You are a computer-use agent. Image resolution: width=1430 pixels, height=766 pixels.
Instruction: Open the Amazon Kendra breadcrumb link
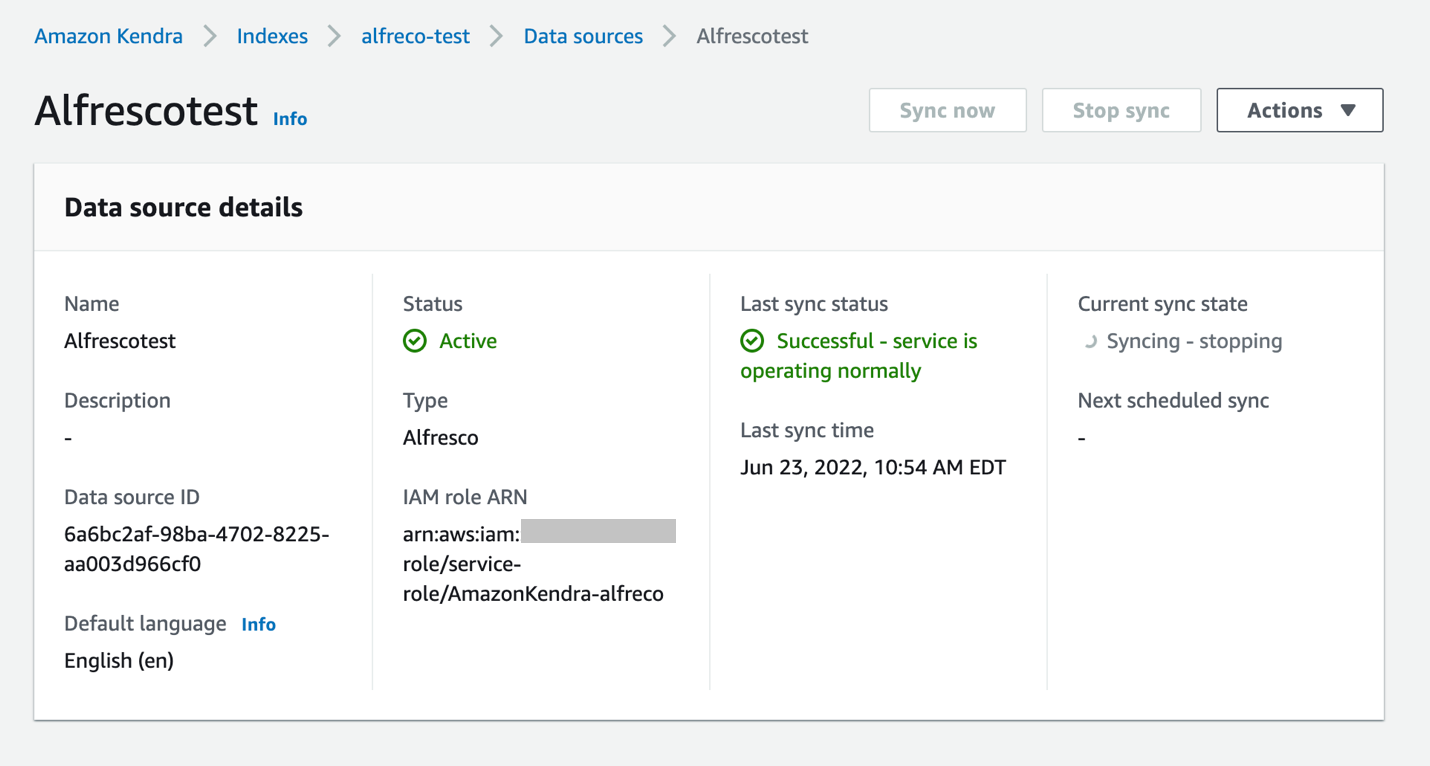pyautogui.click(x=108, y=37)
